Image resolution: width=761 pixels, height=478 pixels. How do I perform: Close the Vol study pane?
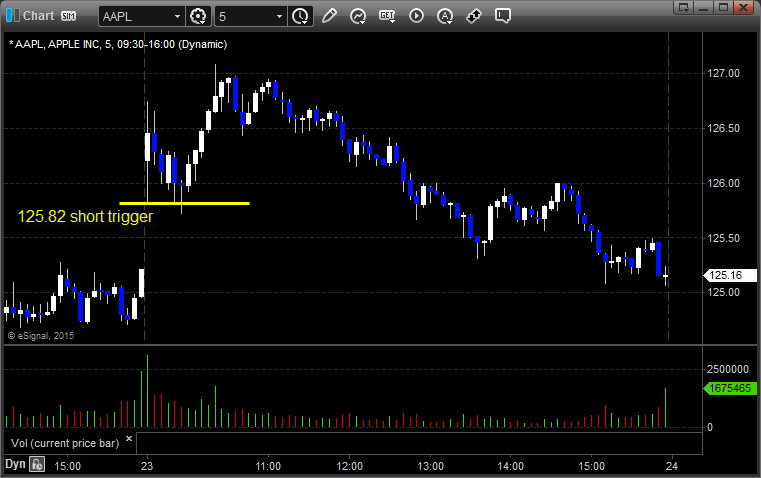point(129,439)
